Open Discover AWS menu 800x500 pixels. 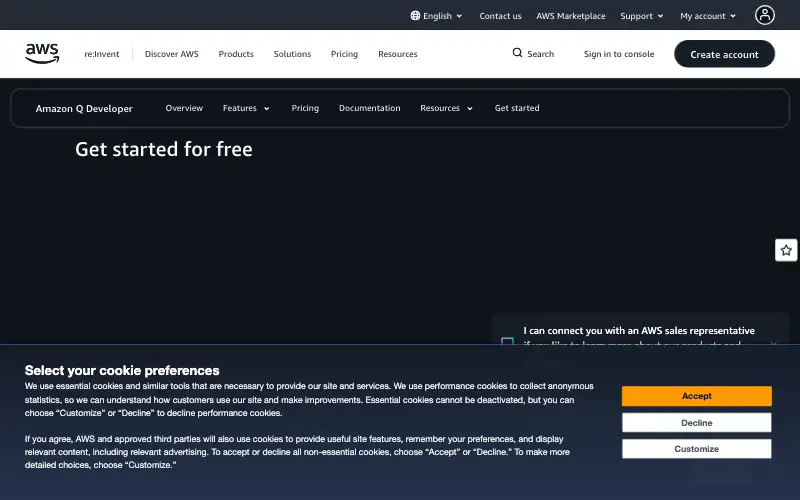pyautogui.click(x=171, y=54)
